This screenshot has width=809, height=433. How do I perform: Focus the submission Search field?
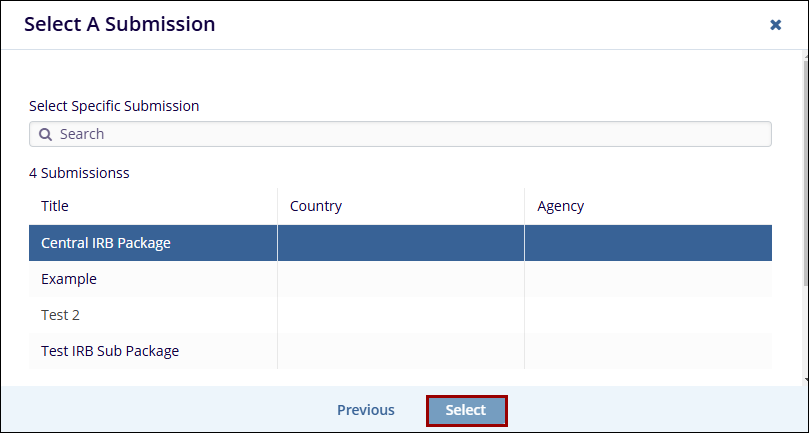(x=400, y=134)
